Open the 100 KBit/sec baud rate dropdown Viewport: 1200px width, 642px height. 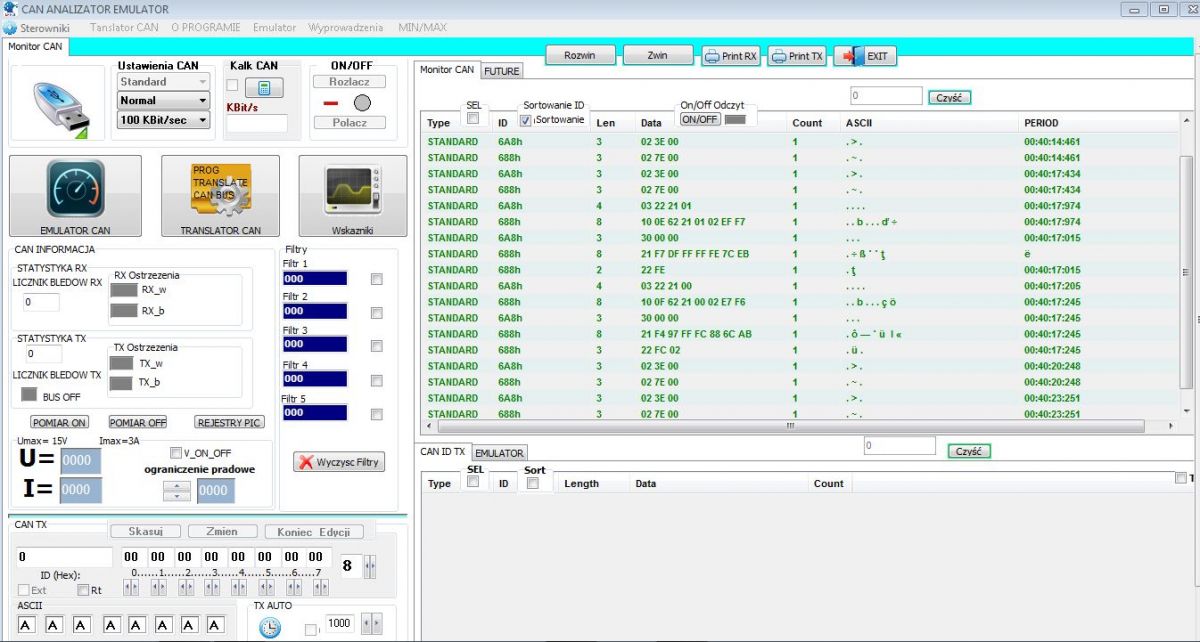click(163, 120)
